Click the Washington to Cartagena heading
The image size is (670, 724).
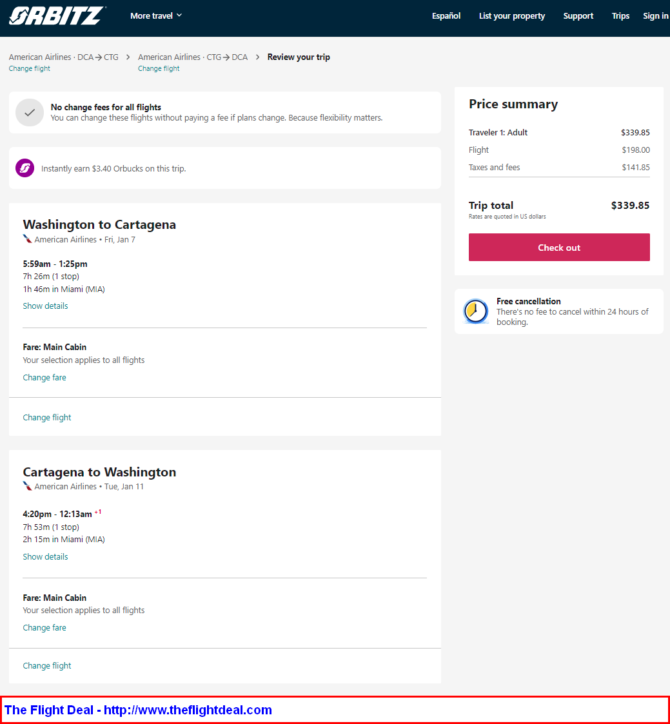(99, 224)
